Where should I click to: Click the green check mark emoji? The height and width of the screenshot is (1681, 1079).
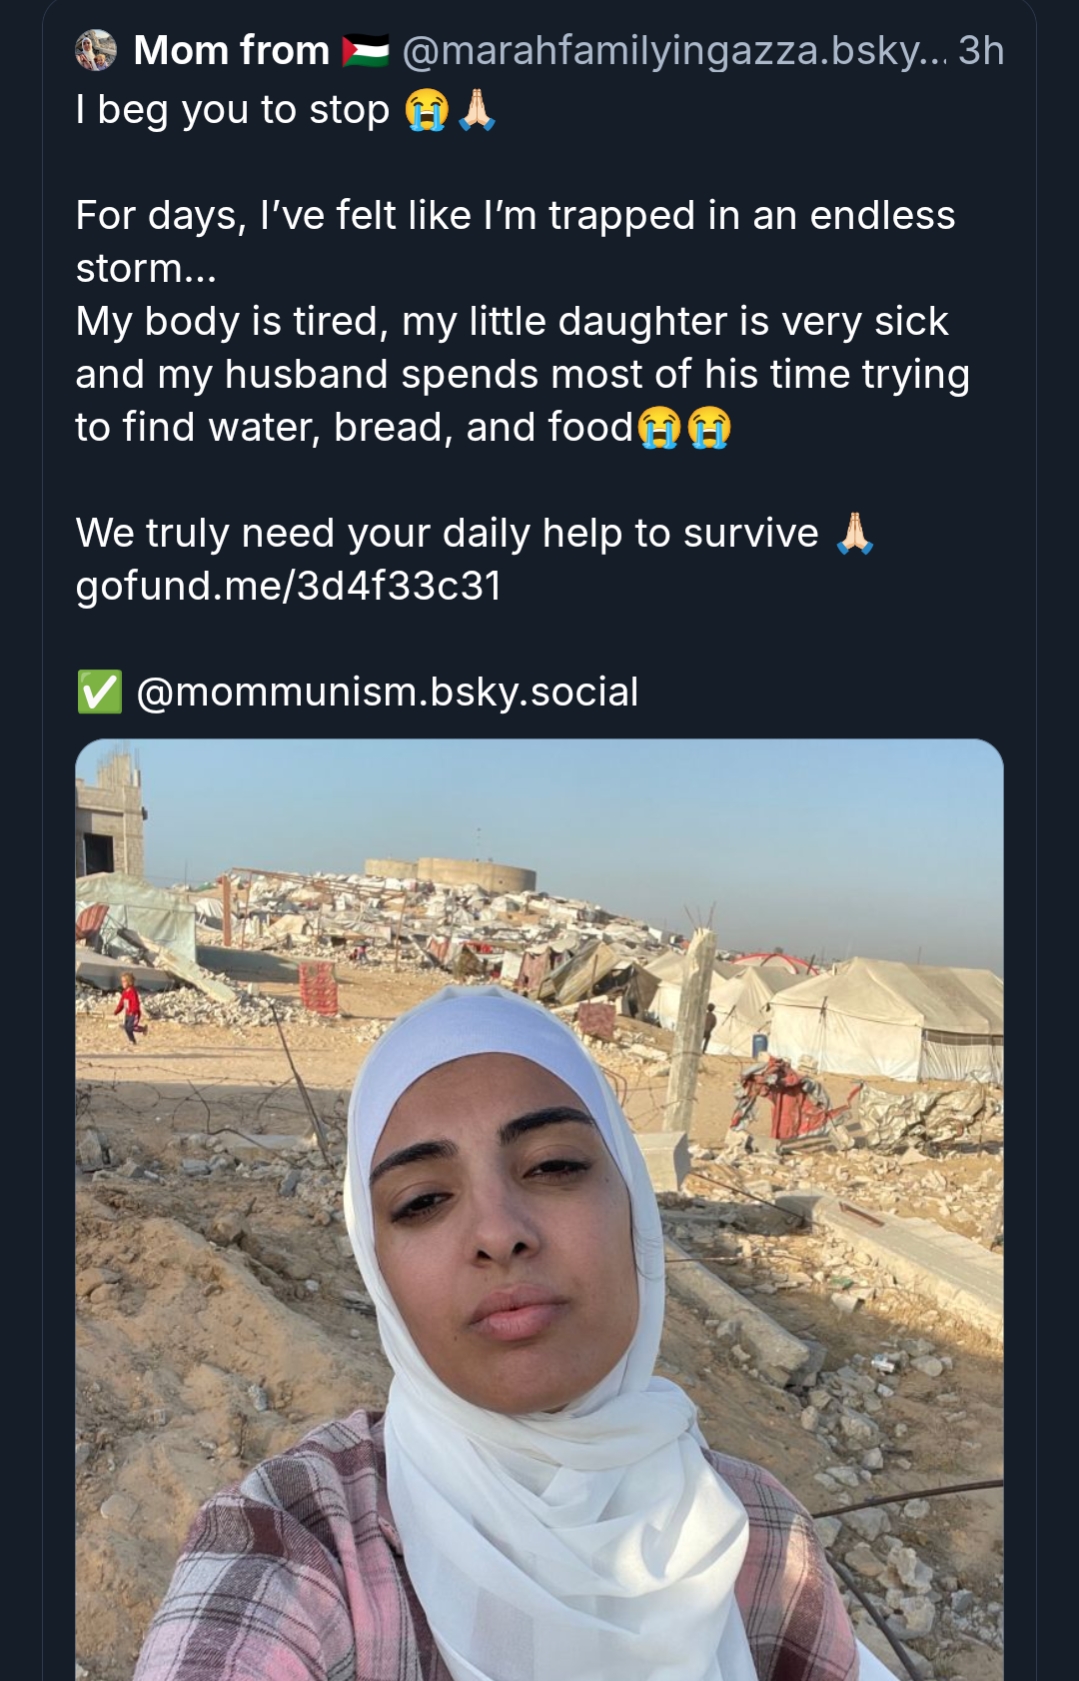pos(99,692)
